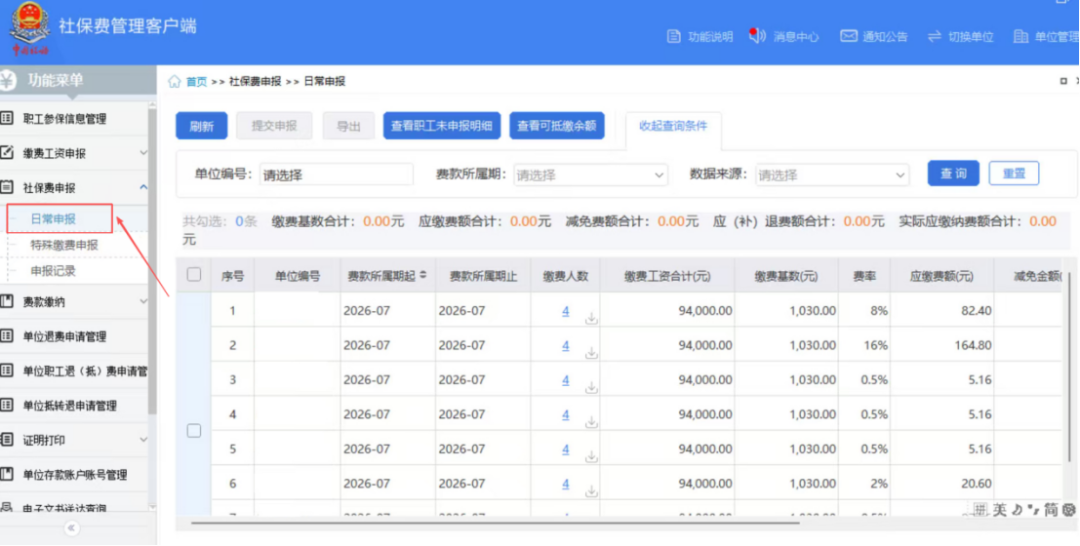This screenshot has width=1080, height=546.
Task: Click 单位抵转退申请管理 menu icon
Action: point(7,405)
